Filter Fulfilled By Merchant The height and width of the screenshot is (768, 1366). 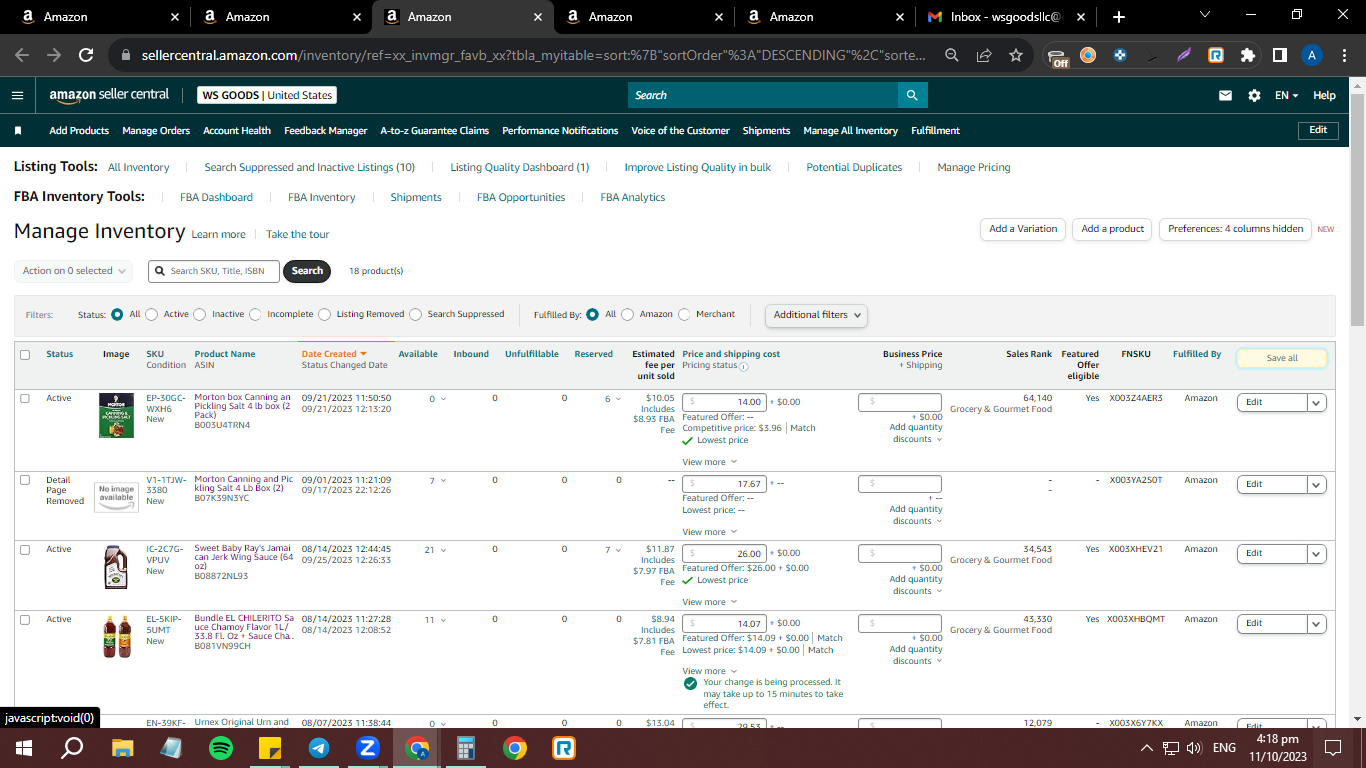click(685, 315)
